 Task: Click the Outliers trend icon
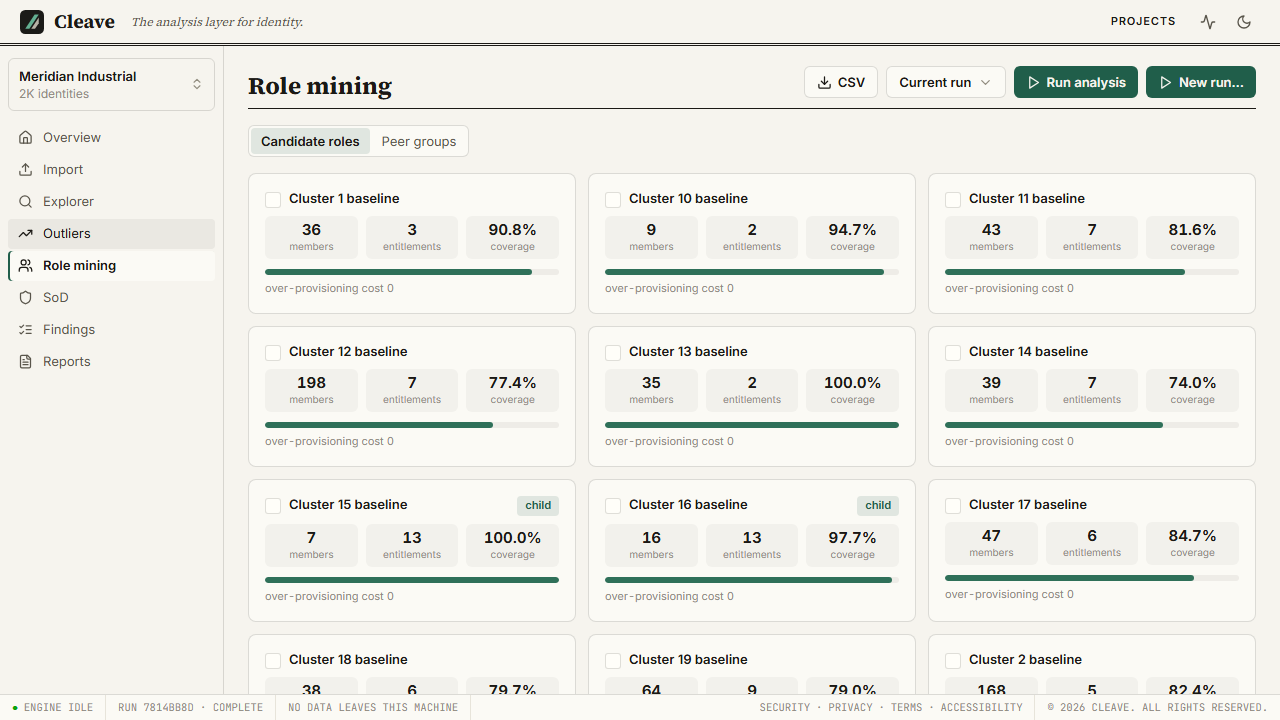[x=26, y=234]
